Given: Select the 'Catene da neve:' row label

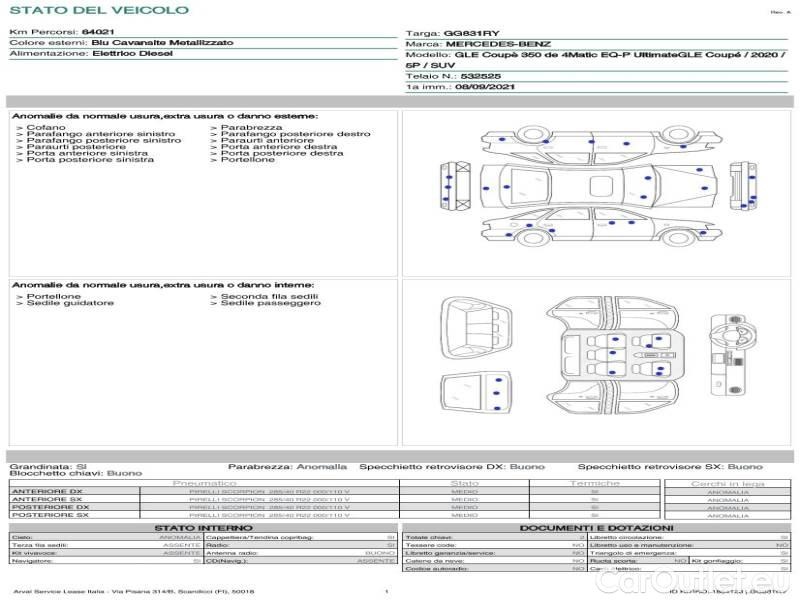Looking at the screenshot, I should (434, 561).
